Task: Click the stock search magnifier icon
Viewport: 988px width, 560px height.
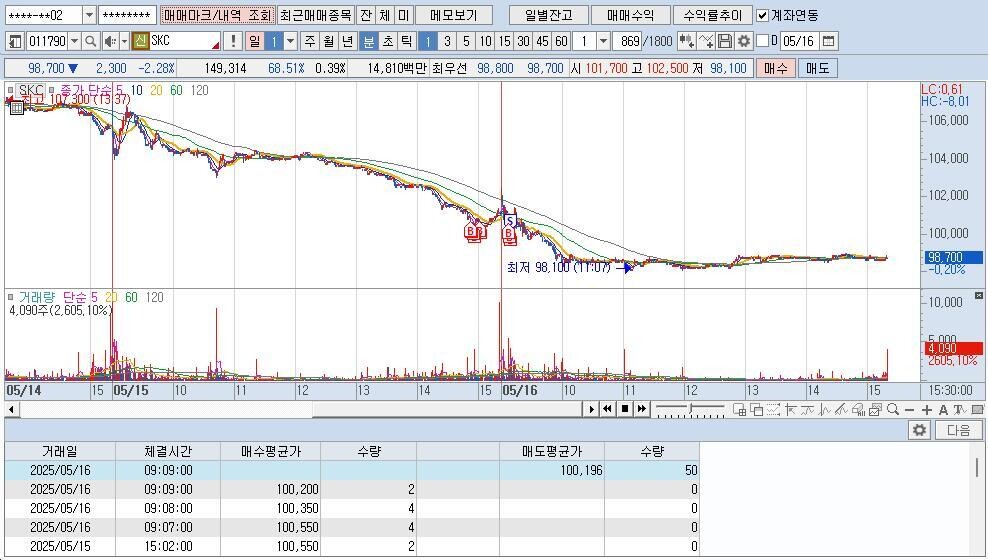Action: coord(90,41)
